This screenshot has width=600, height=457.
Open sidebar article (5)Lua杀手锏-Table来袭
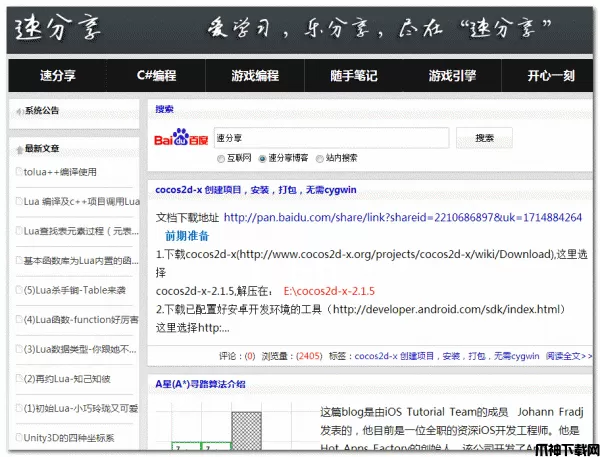tap(75, 290)
